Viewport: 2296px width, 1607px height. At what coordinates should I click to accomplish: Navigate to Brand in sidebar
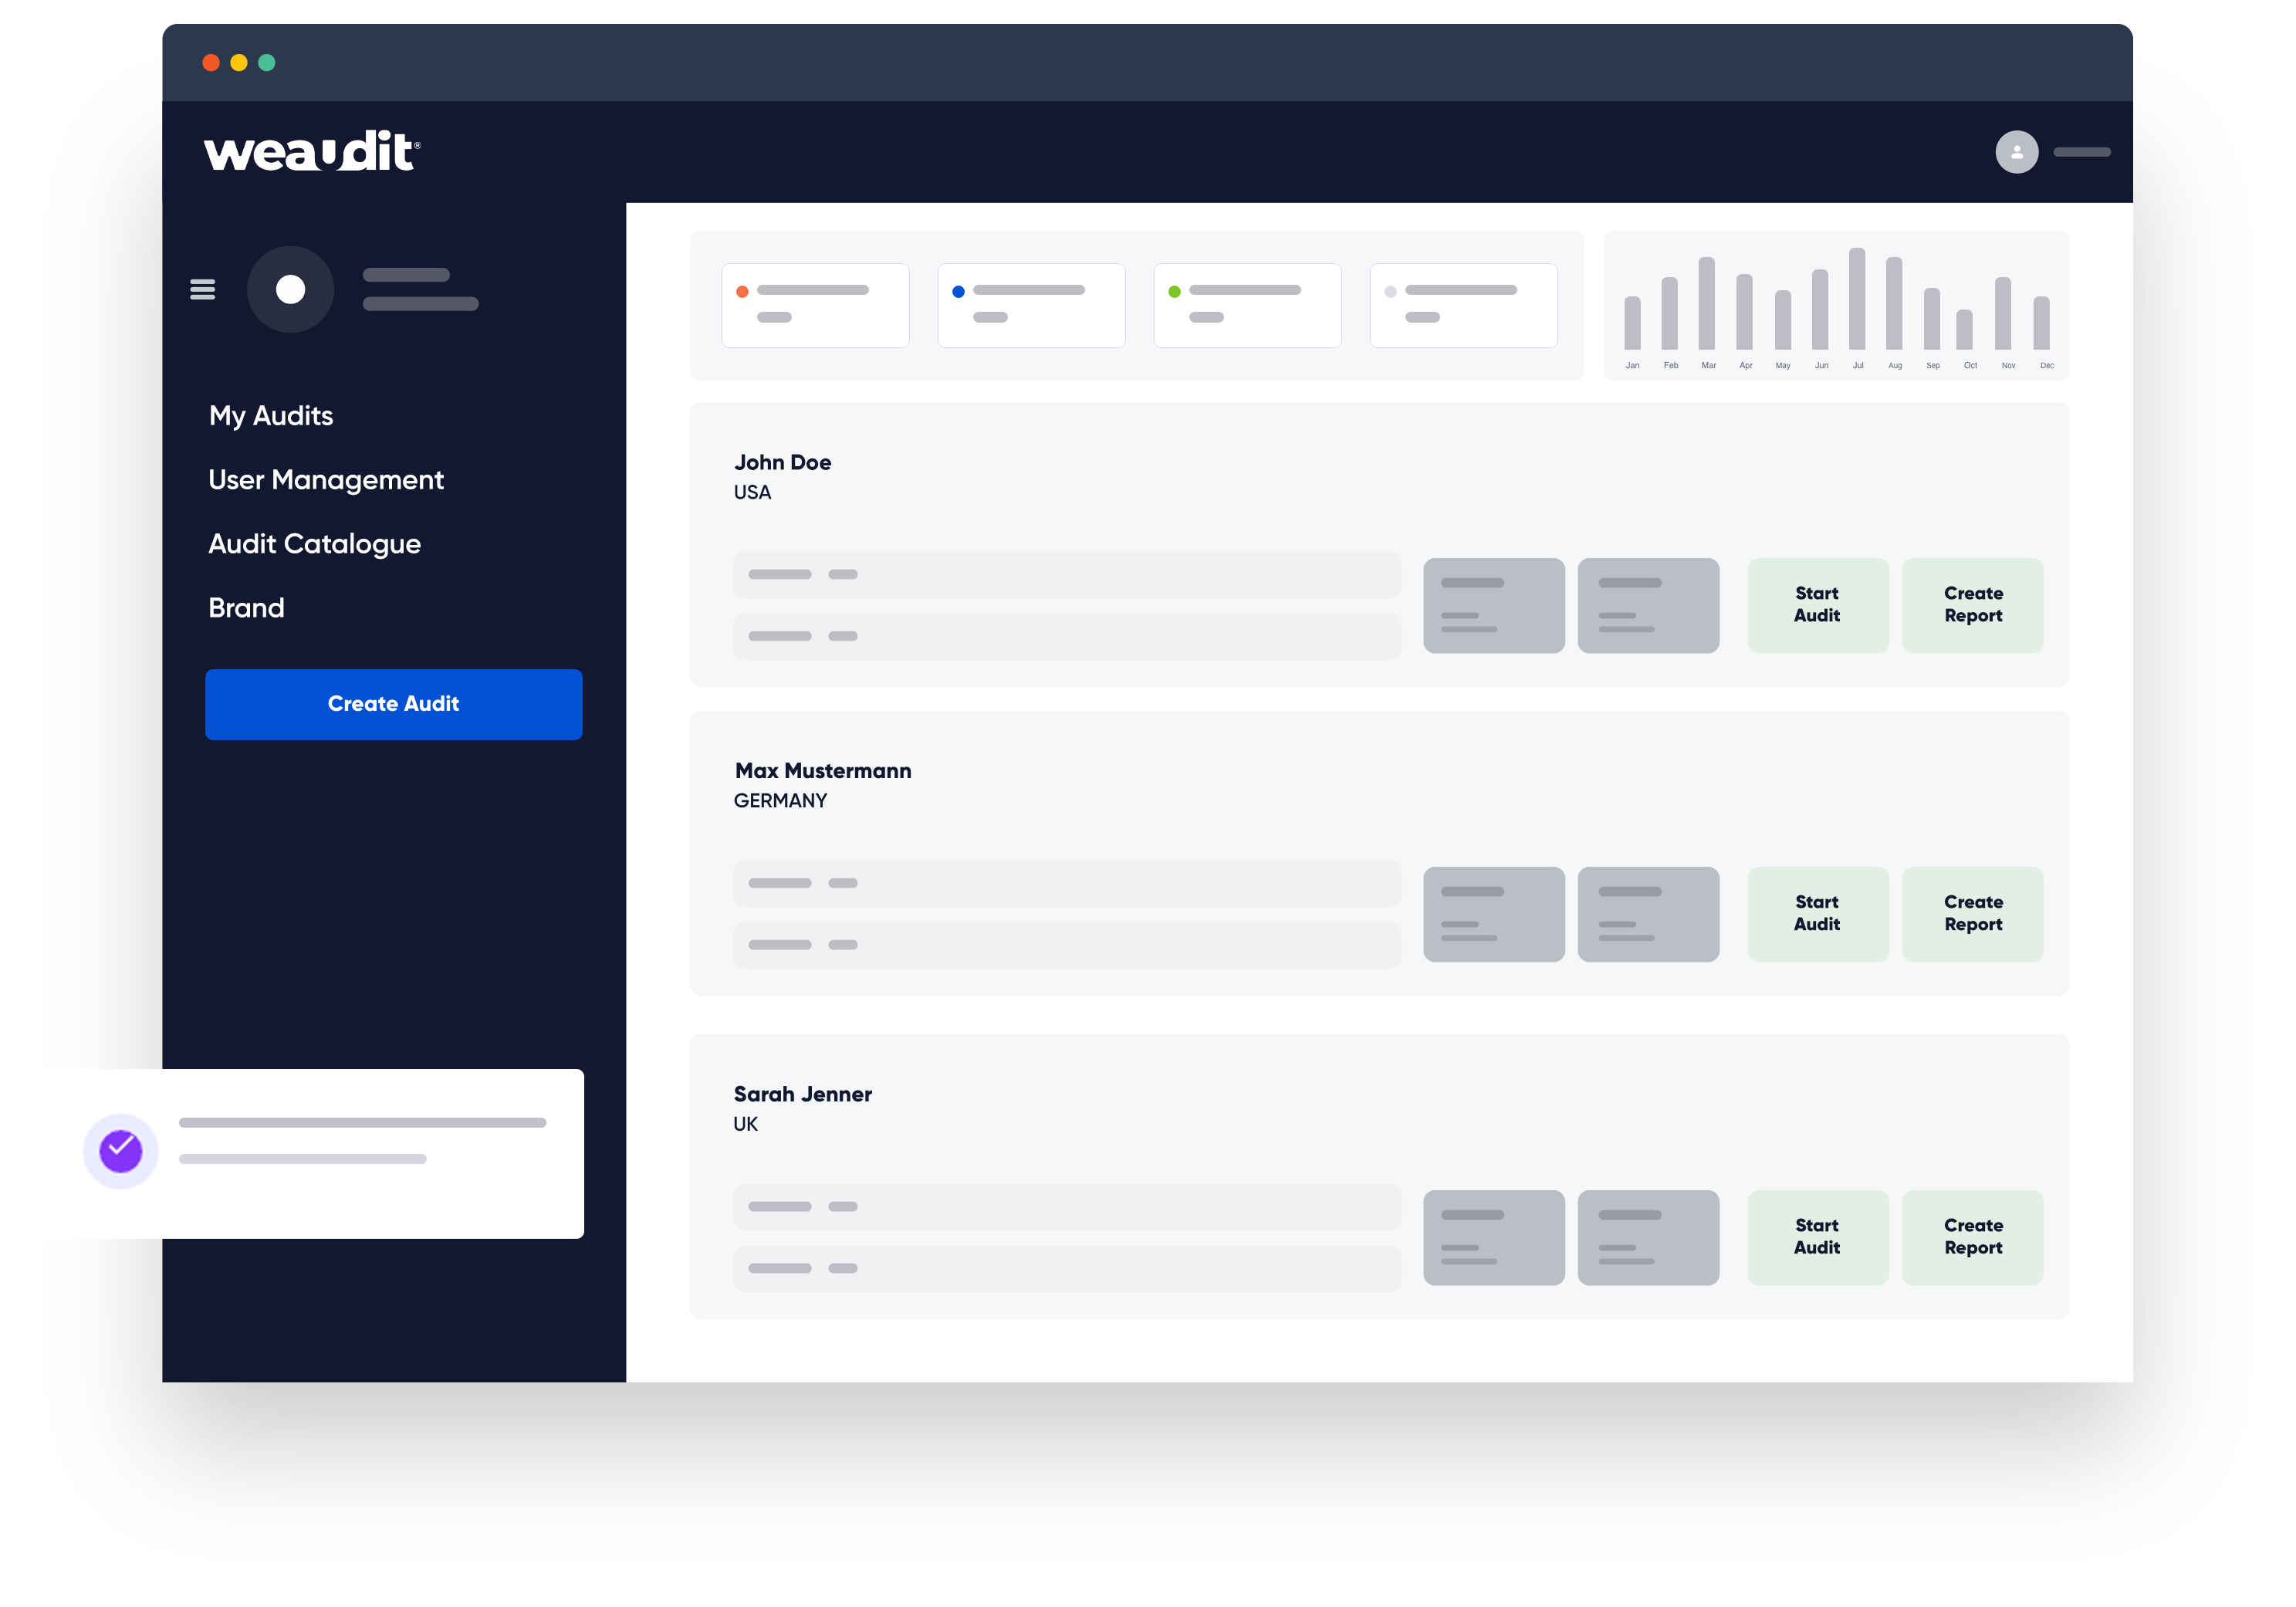coord(246,608)
